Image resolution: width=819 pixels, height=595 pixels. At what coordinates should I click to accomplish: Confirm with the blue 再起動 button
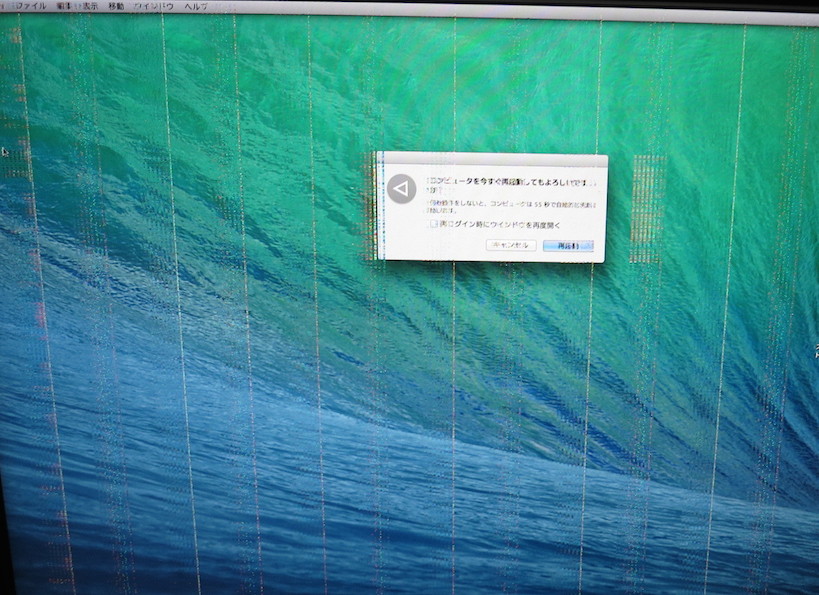click(568, 245)
